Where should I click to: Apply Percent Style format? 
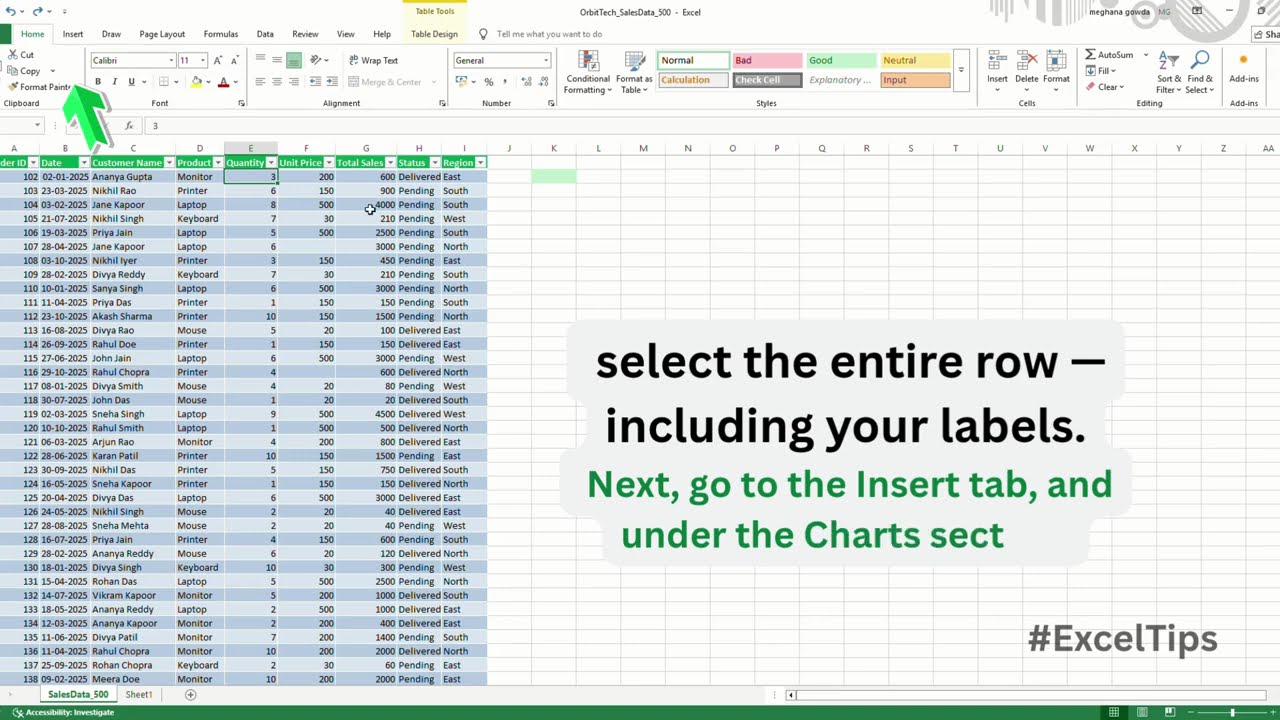(488, 82)
